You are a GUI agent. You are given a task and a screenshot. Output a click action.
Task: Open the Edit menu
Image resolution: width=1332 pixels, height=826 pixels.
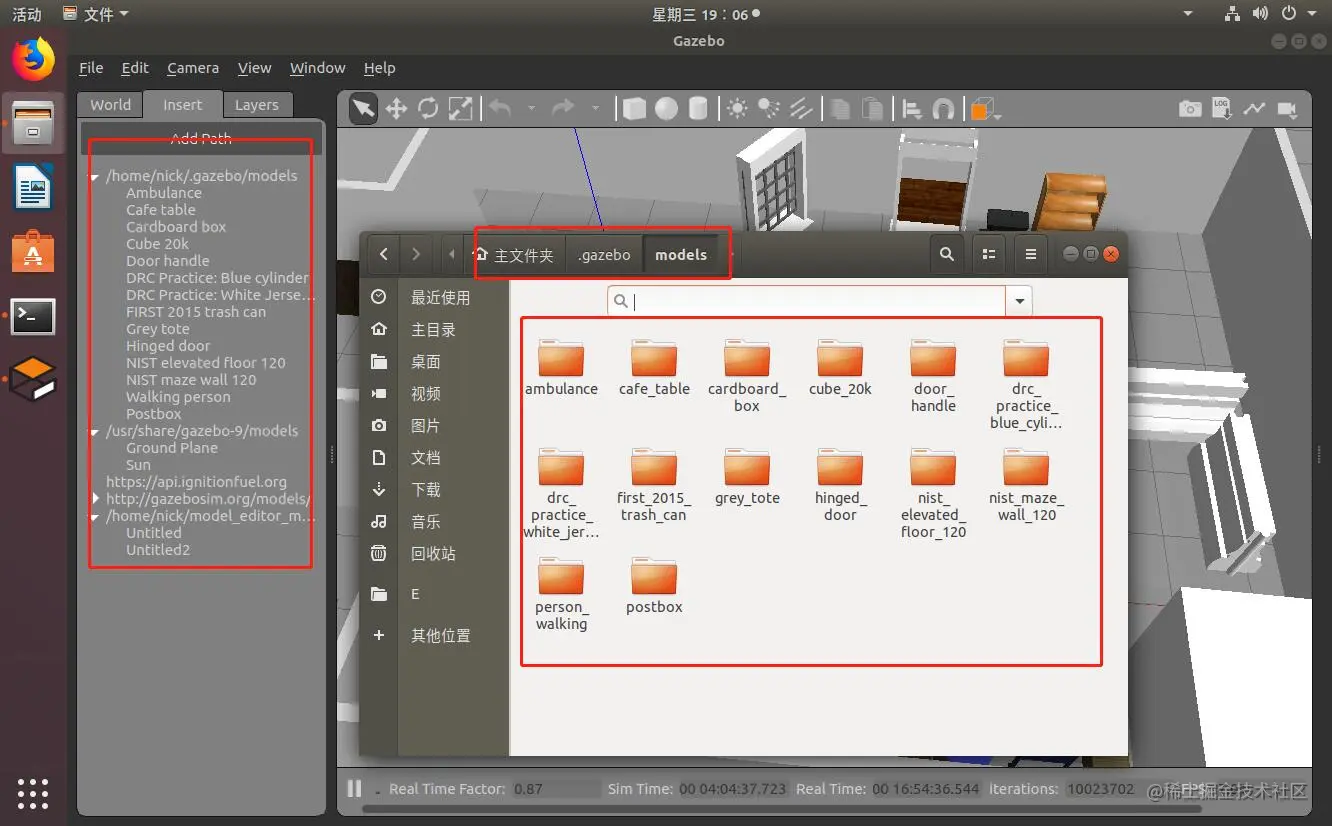pyautogui.click(x=135, y=68)
